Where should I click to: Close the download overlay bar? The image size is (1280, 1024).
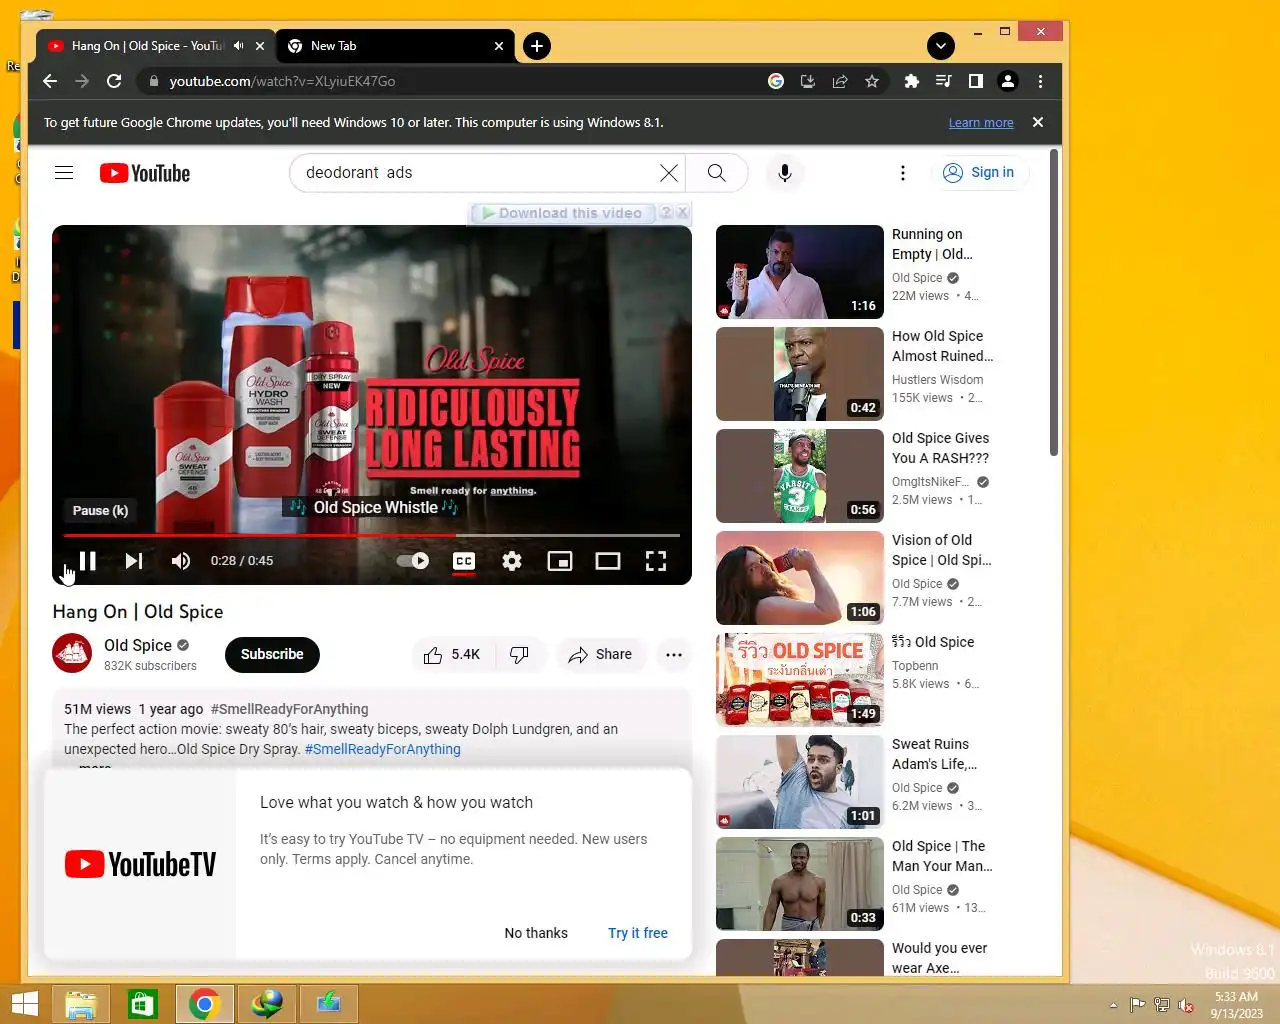coord(683,213)
